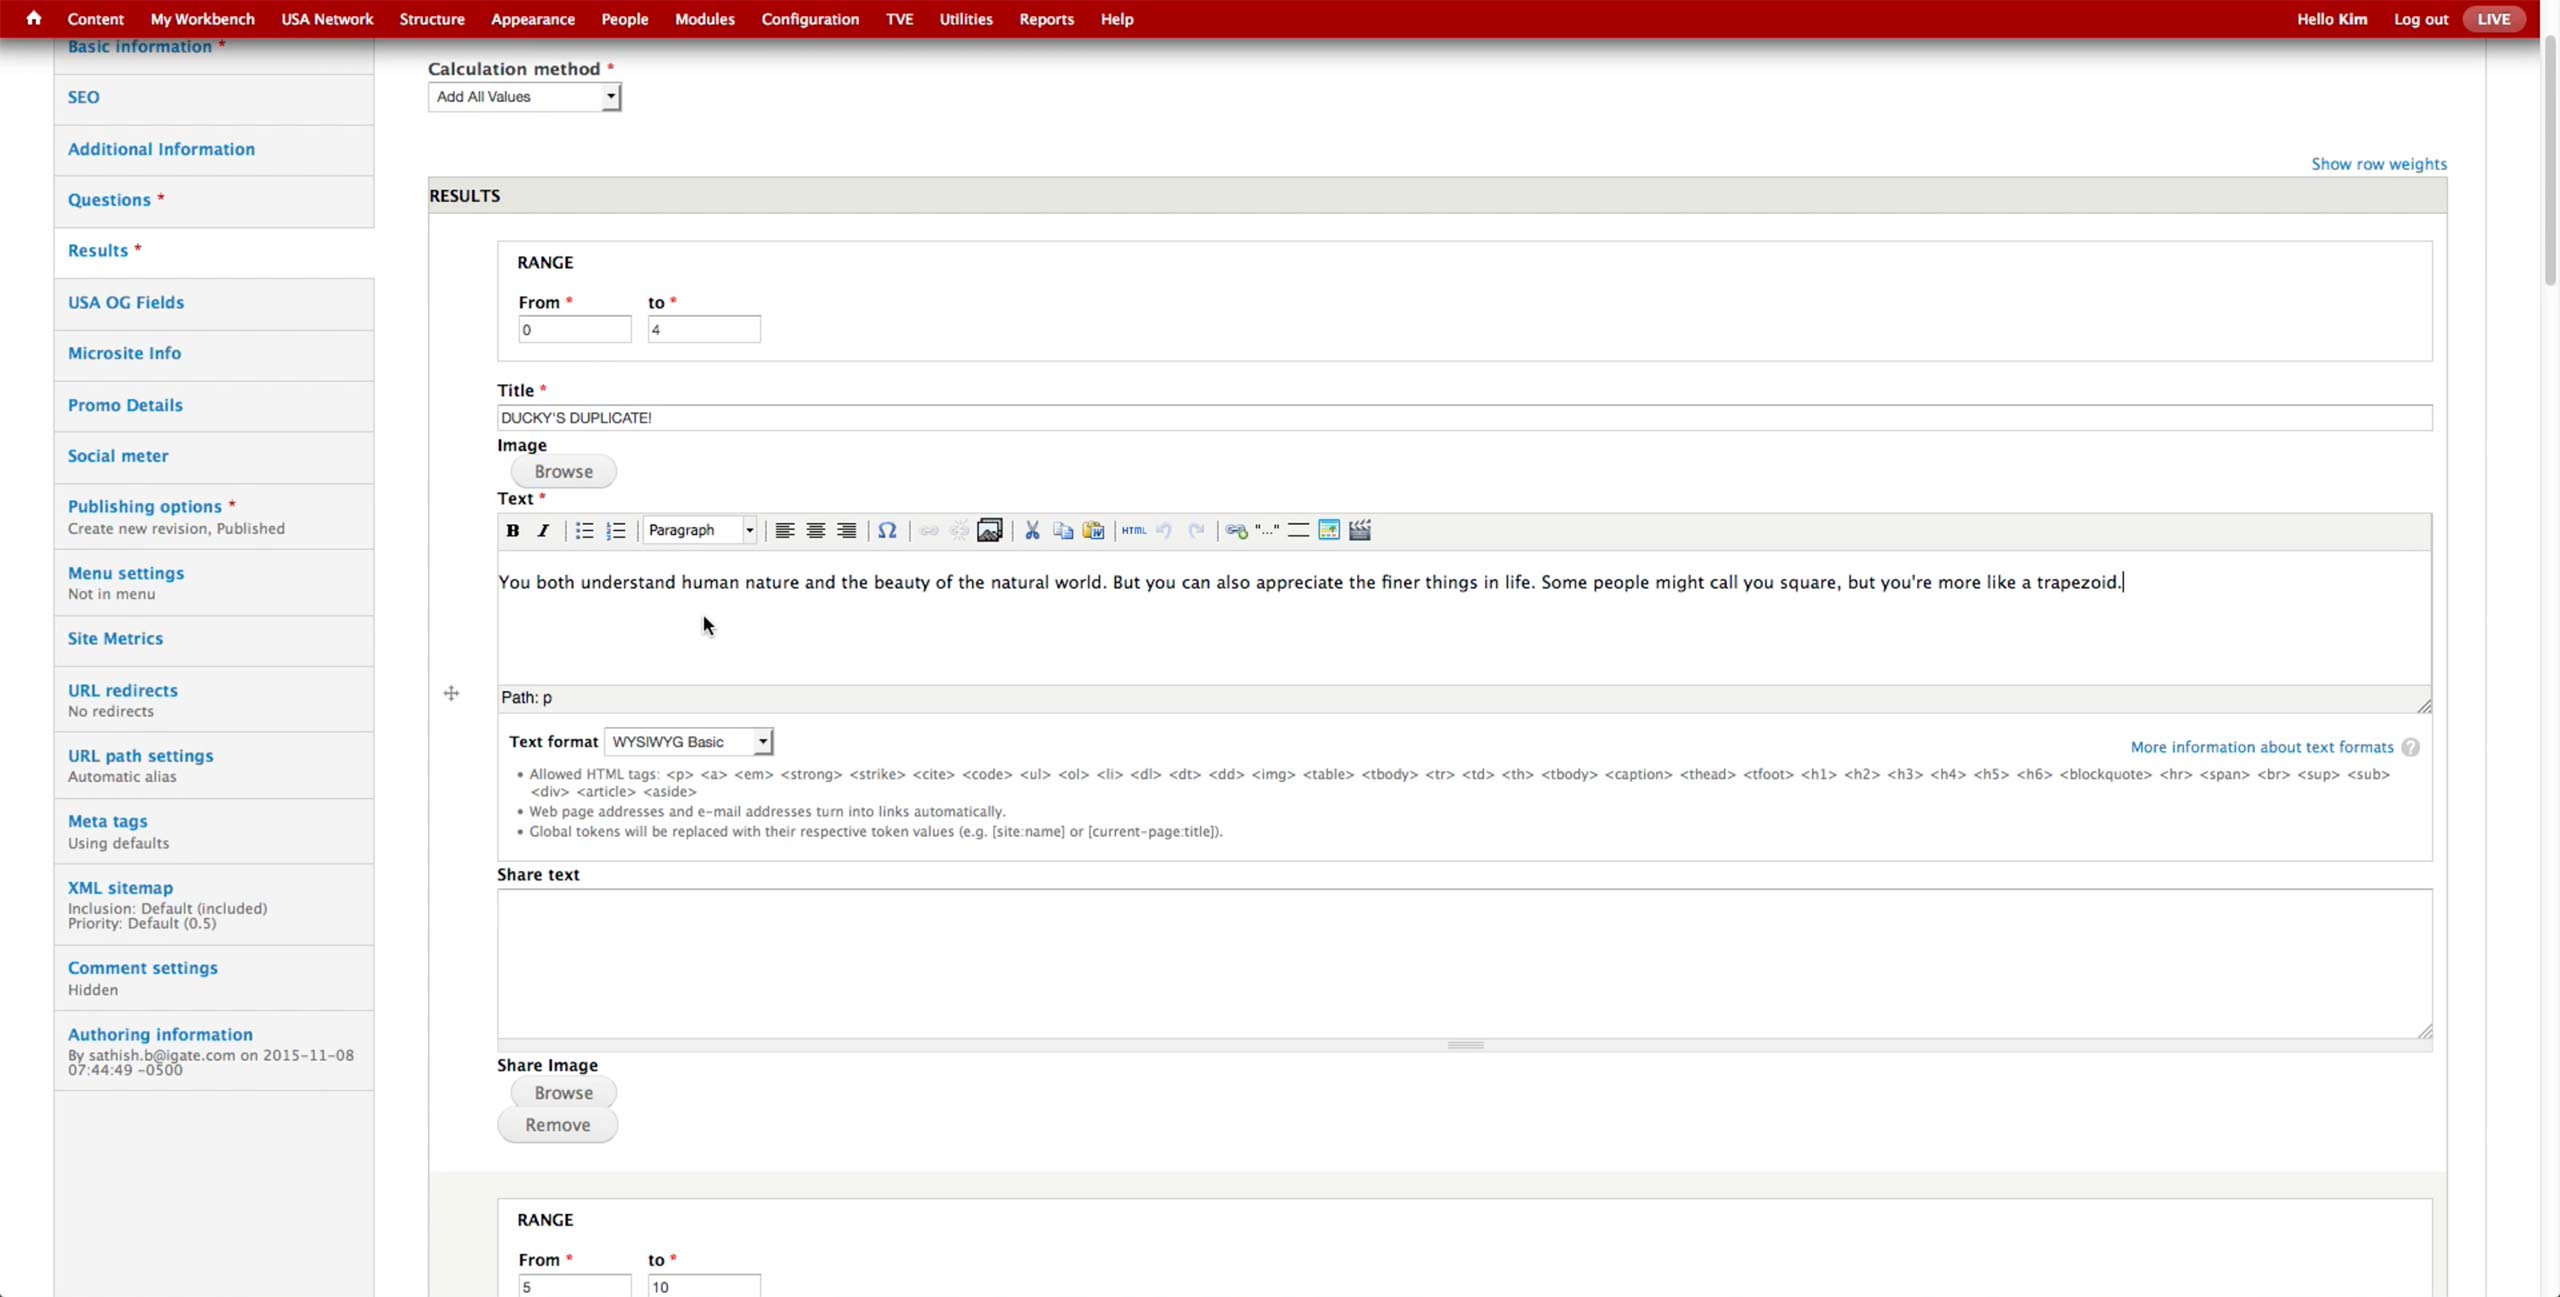Click the insert image toolbar icon
Screen dimensions: 2560x1297
989,530
